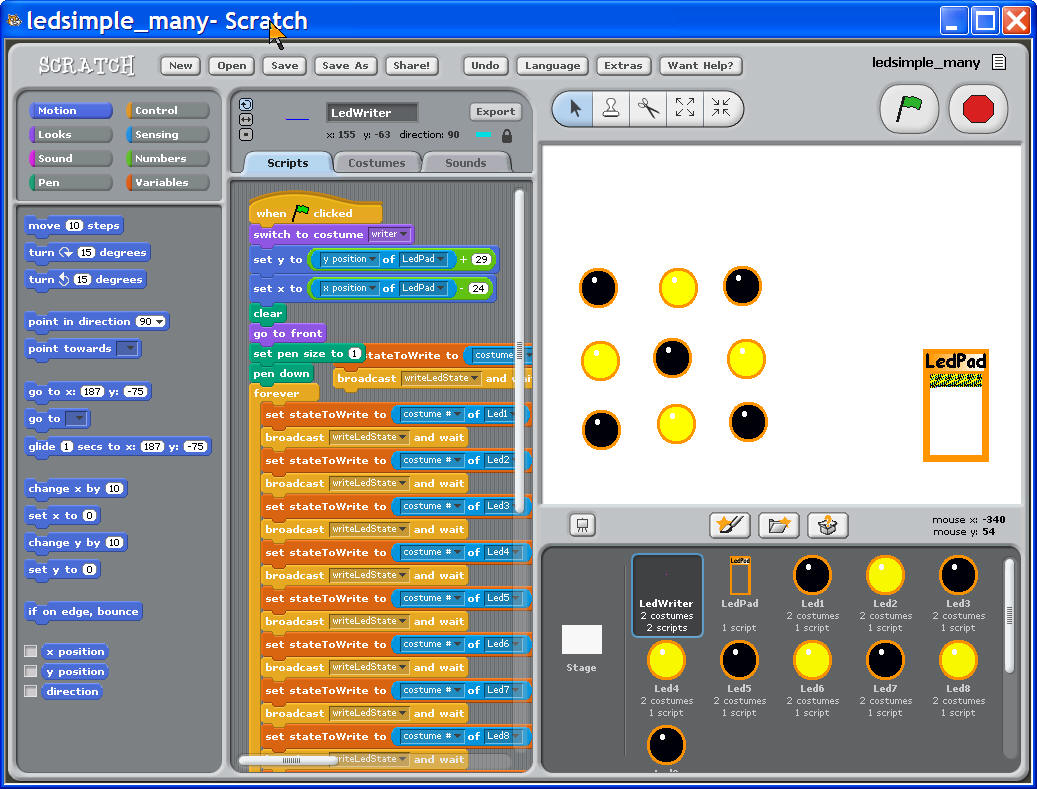Screen dimensions: 1037x789
Task: Select the Led3 sprite thumbnail
Action: coord(958,593)
